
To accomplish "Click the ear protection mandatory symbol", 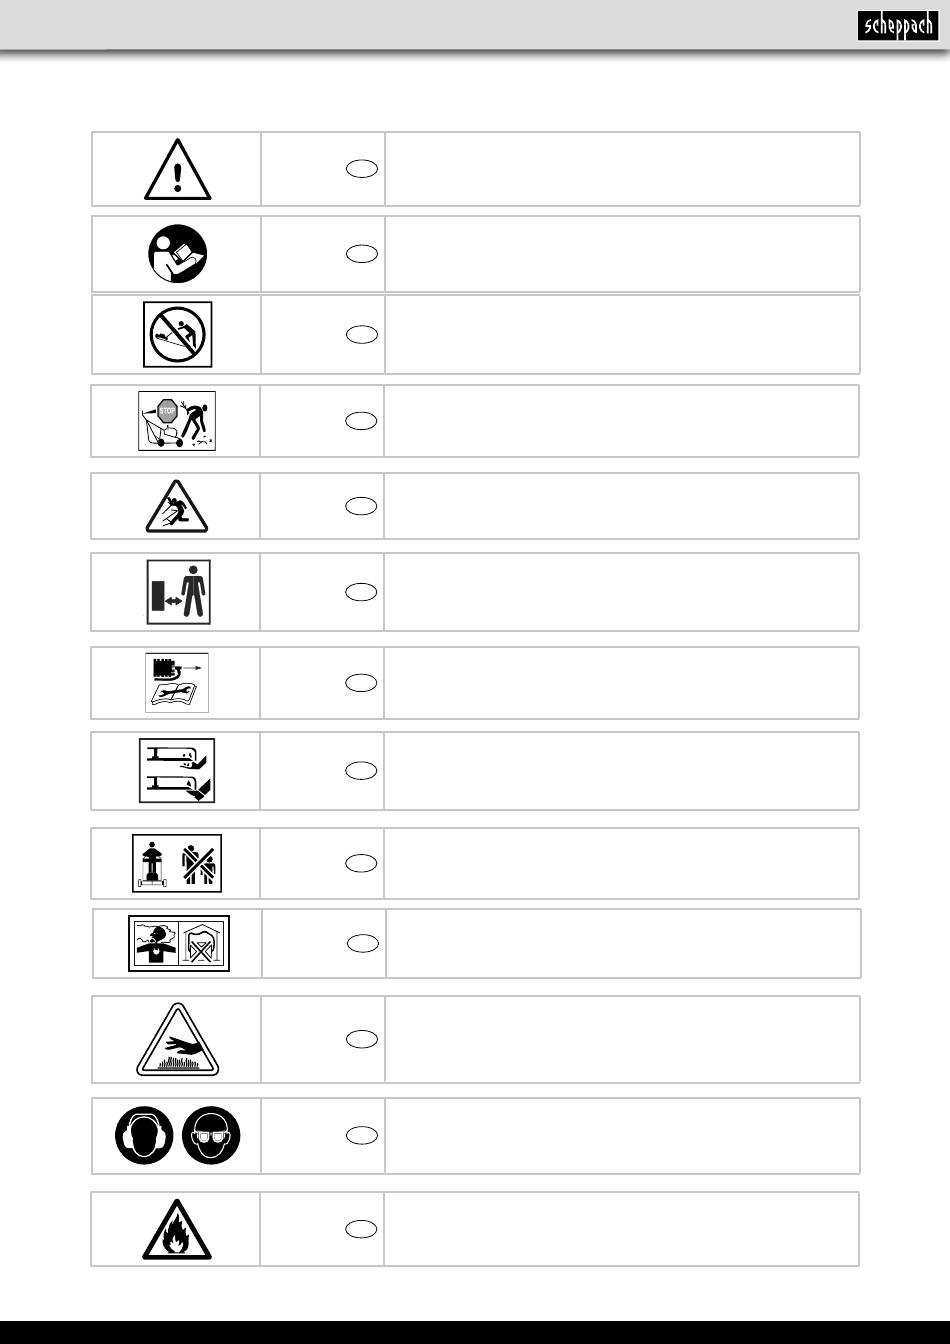I will (144, 1135).
